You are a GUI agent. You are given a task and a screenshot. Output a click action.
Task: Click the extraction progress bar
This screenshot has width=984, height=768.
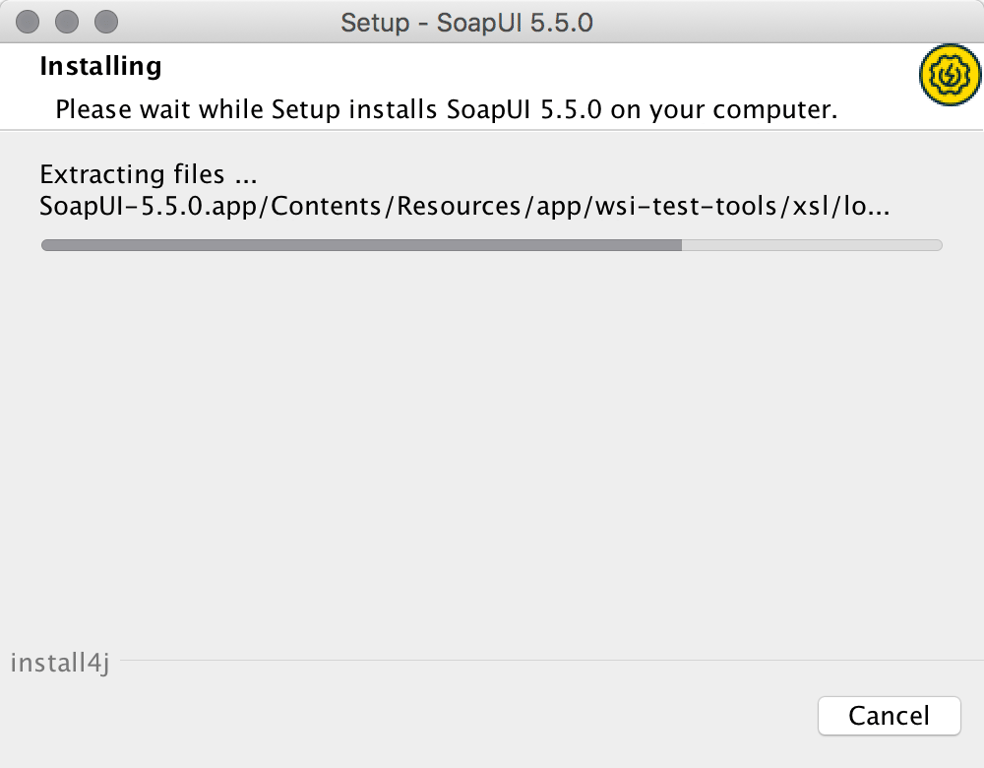pyautogui.click(x=491, y=244)
